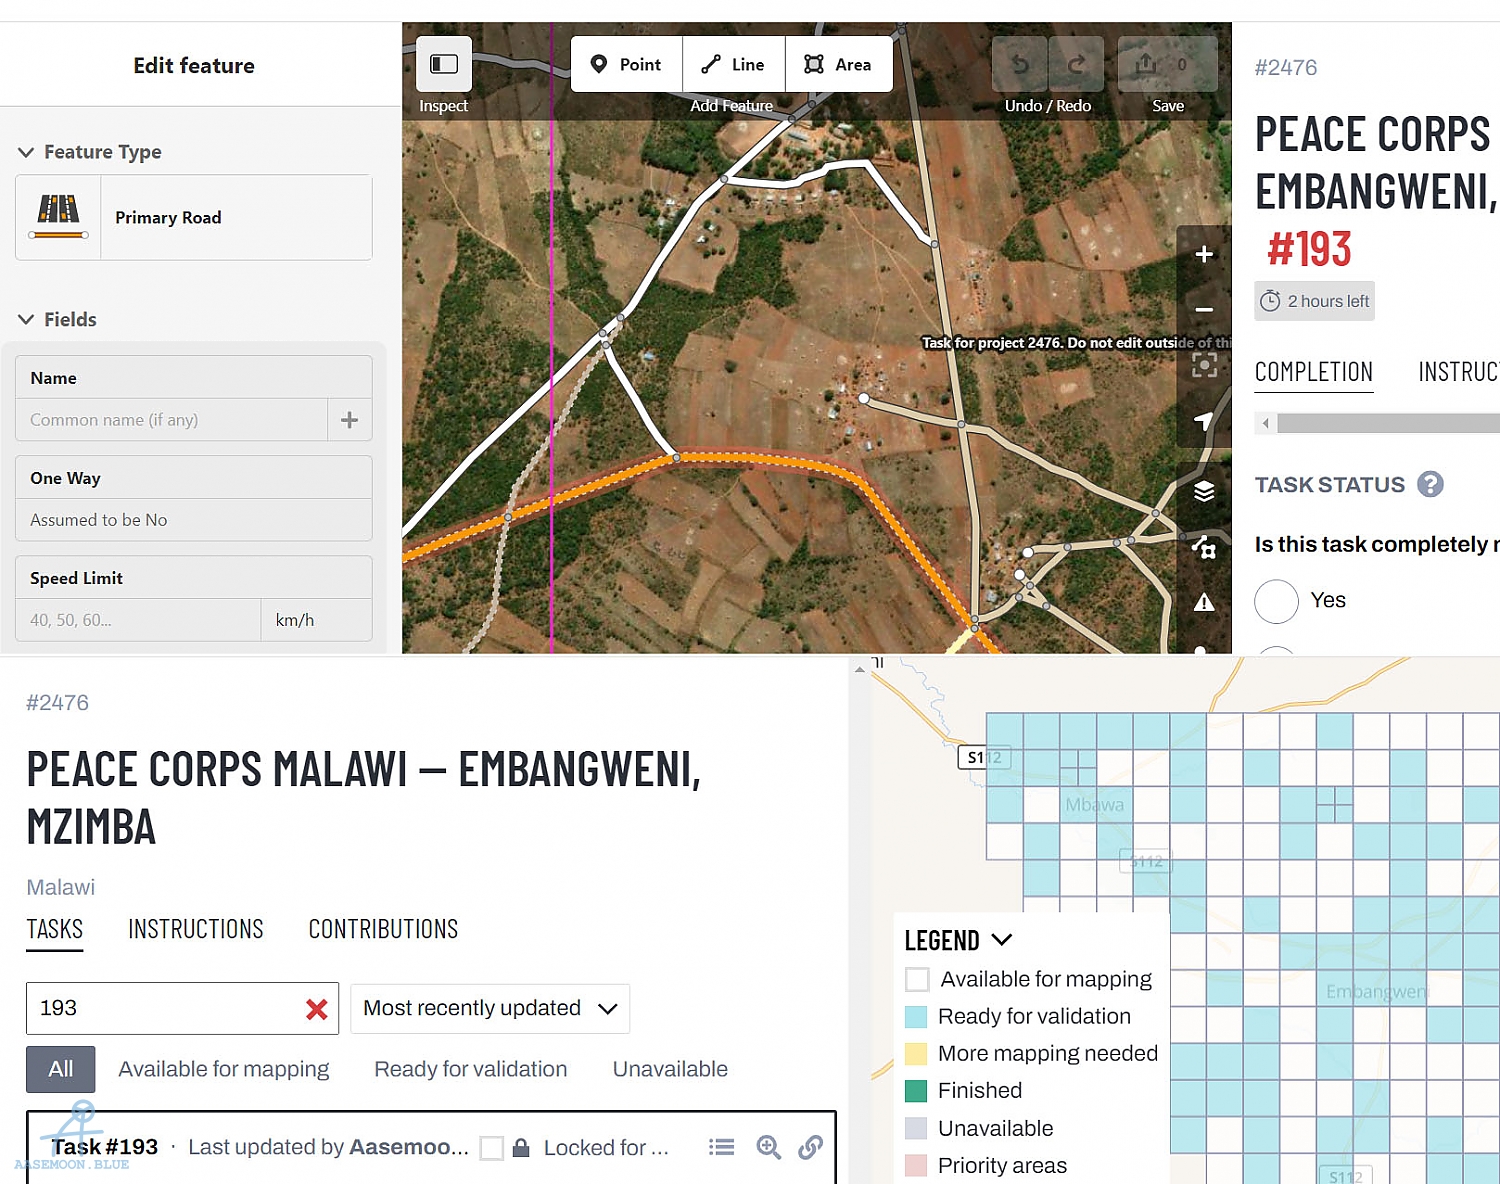Click the Available for mapping legend swatch
This screenshot has width=1500, height=1184.
pyautogui.click(x=917, y=979)
